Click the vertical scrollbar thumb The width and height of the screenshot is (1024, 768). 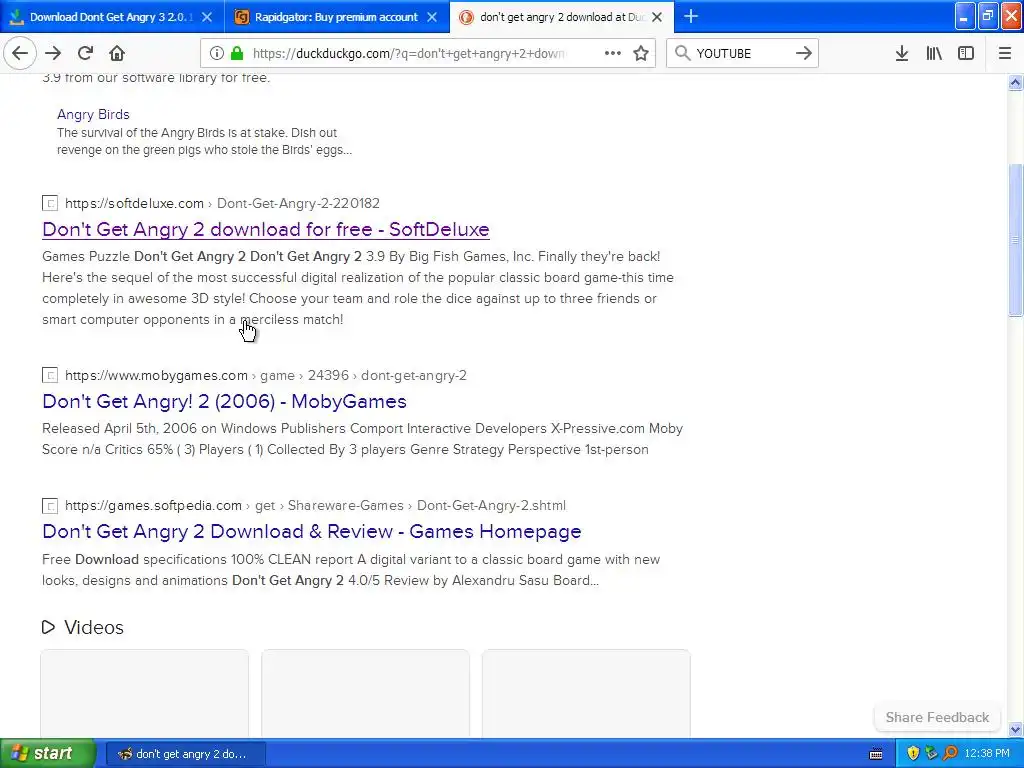(1015, 240)
